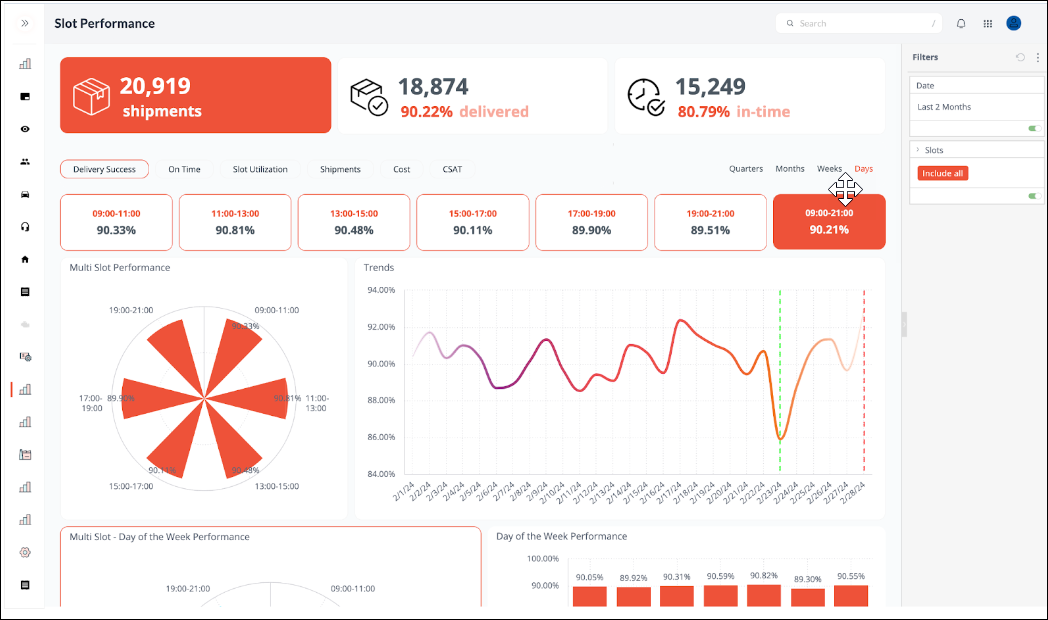
Task: Click the delivered package checkmark icon
Action: [x=369, y=97]
